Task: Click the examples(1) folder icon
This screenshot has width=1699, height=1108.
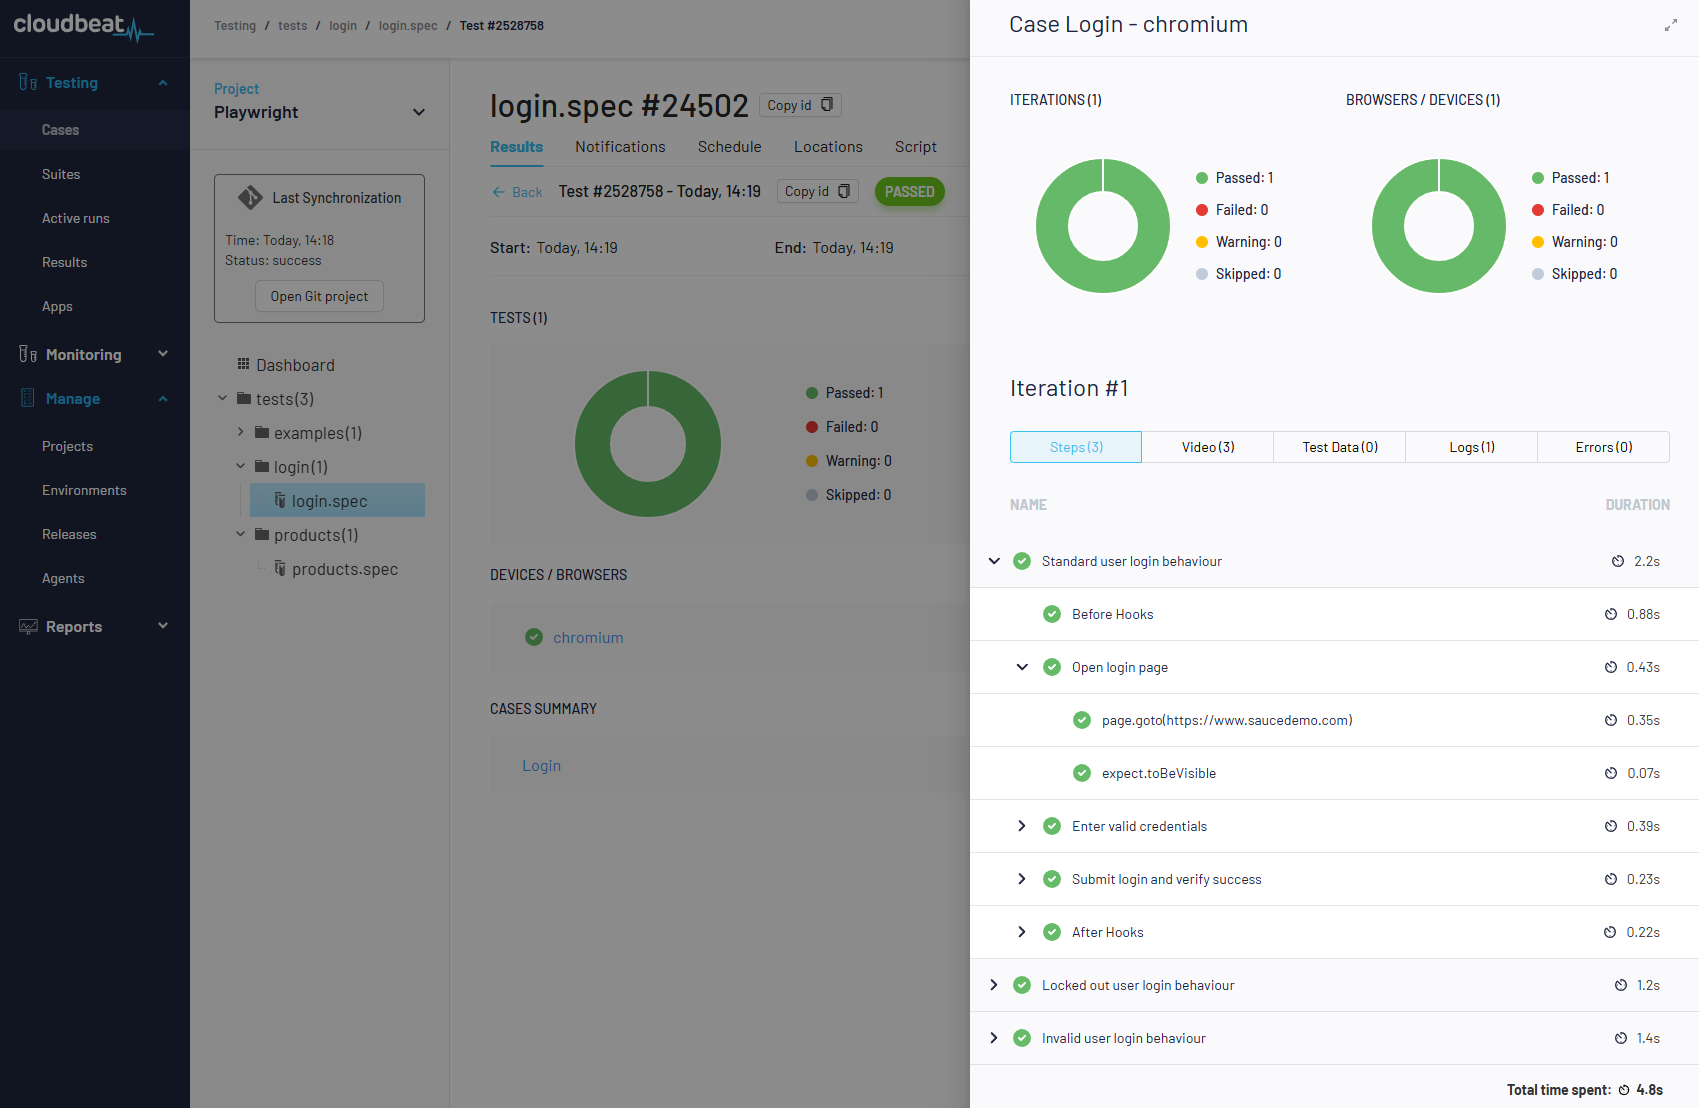Action: pyautogui.click(x=262, y=432)
